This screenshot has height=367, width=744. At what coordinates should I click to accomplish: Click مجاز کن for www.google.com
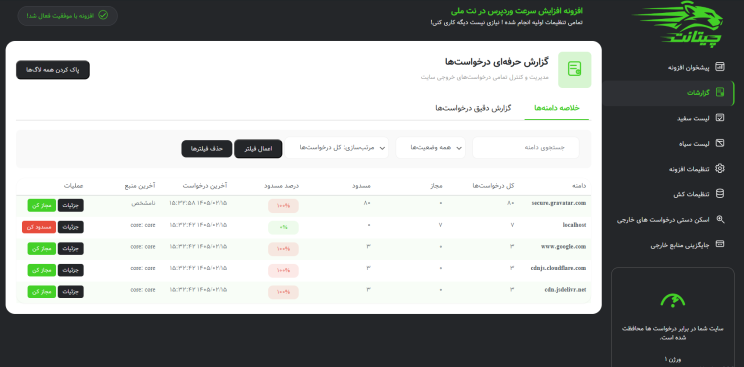pos(42,248)
